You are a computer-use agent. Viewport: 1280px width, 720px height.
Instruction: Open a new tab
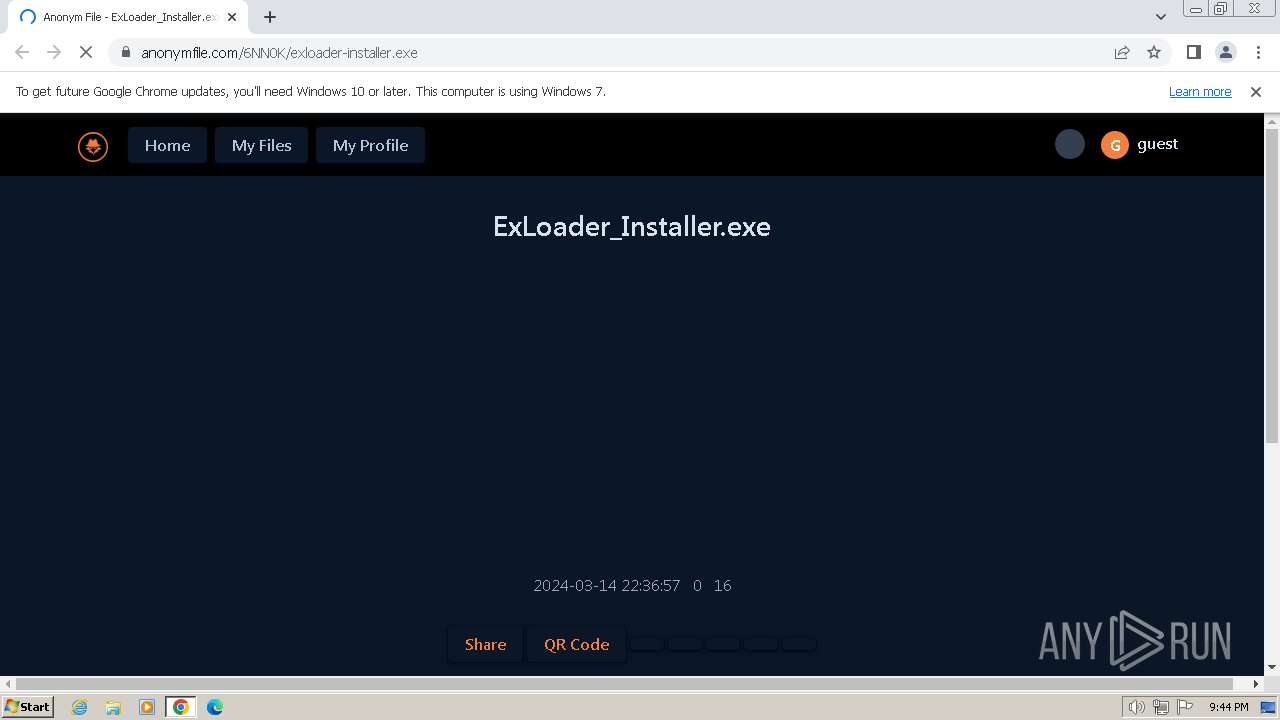[270, 17]
